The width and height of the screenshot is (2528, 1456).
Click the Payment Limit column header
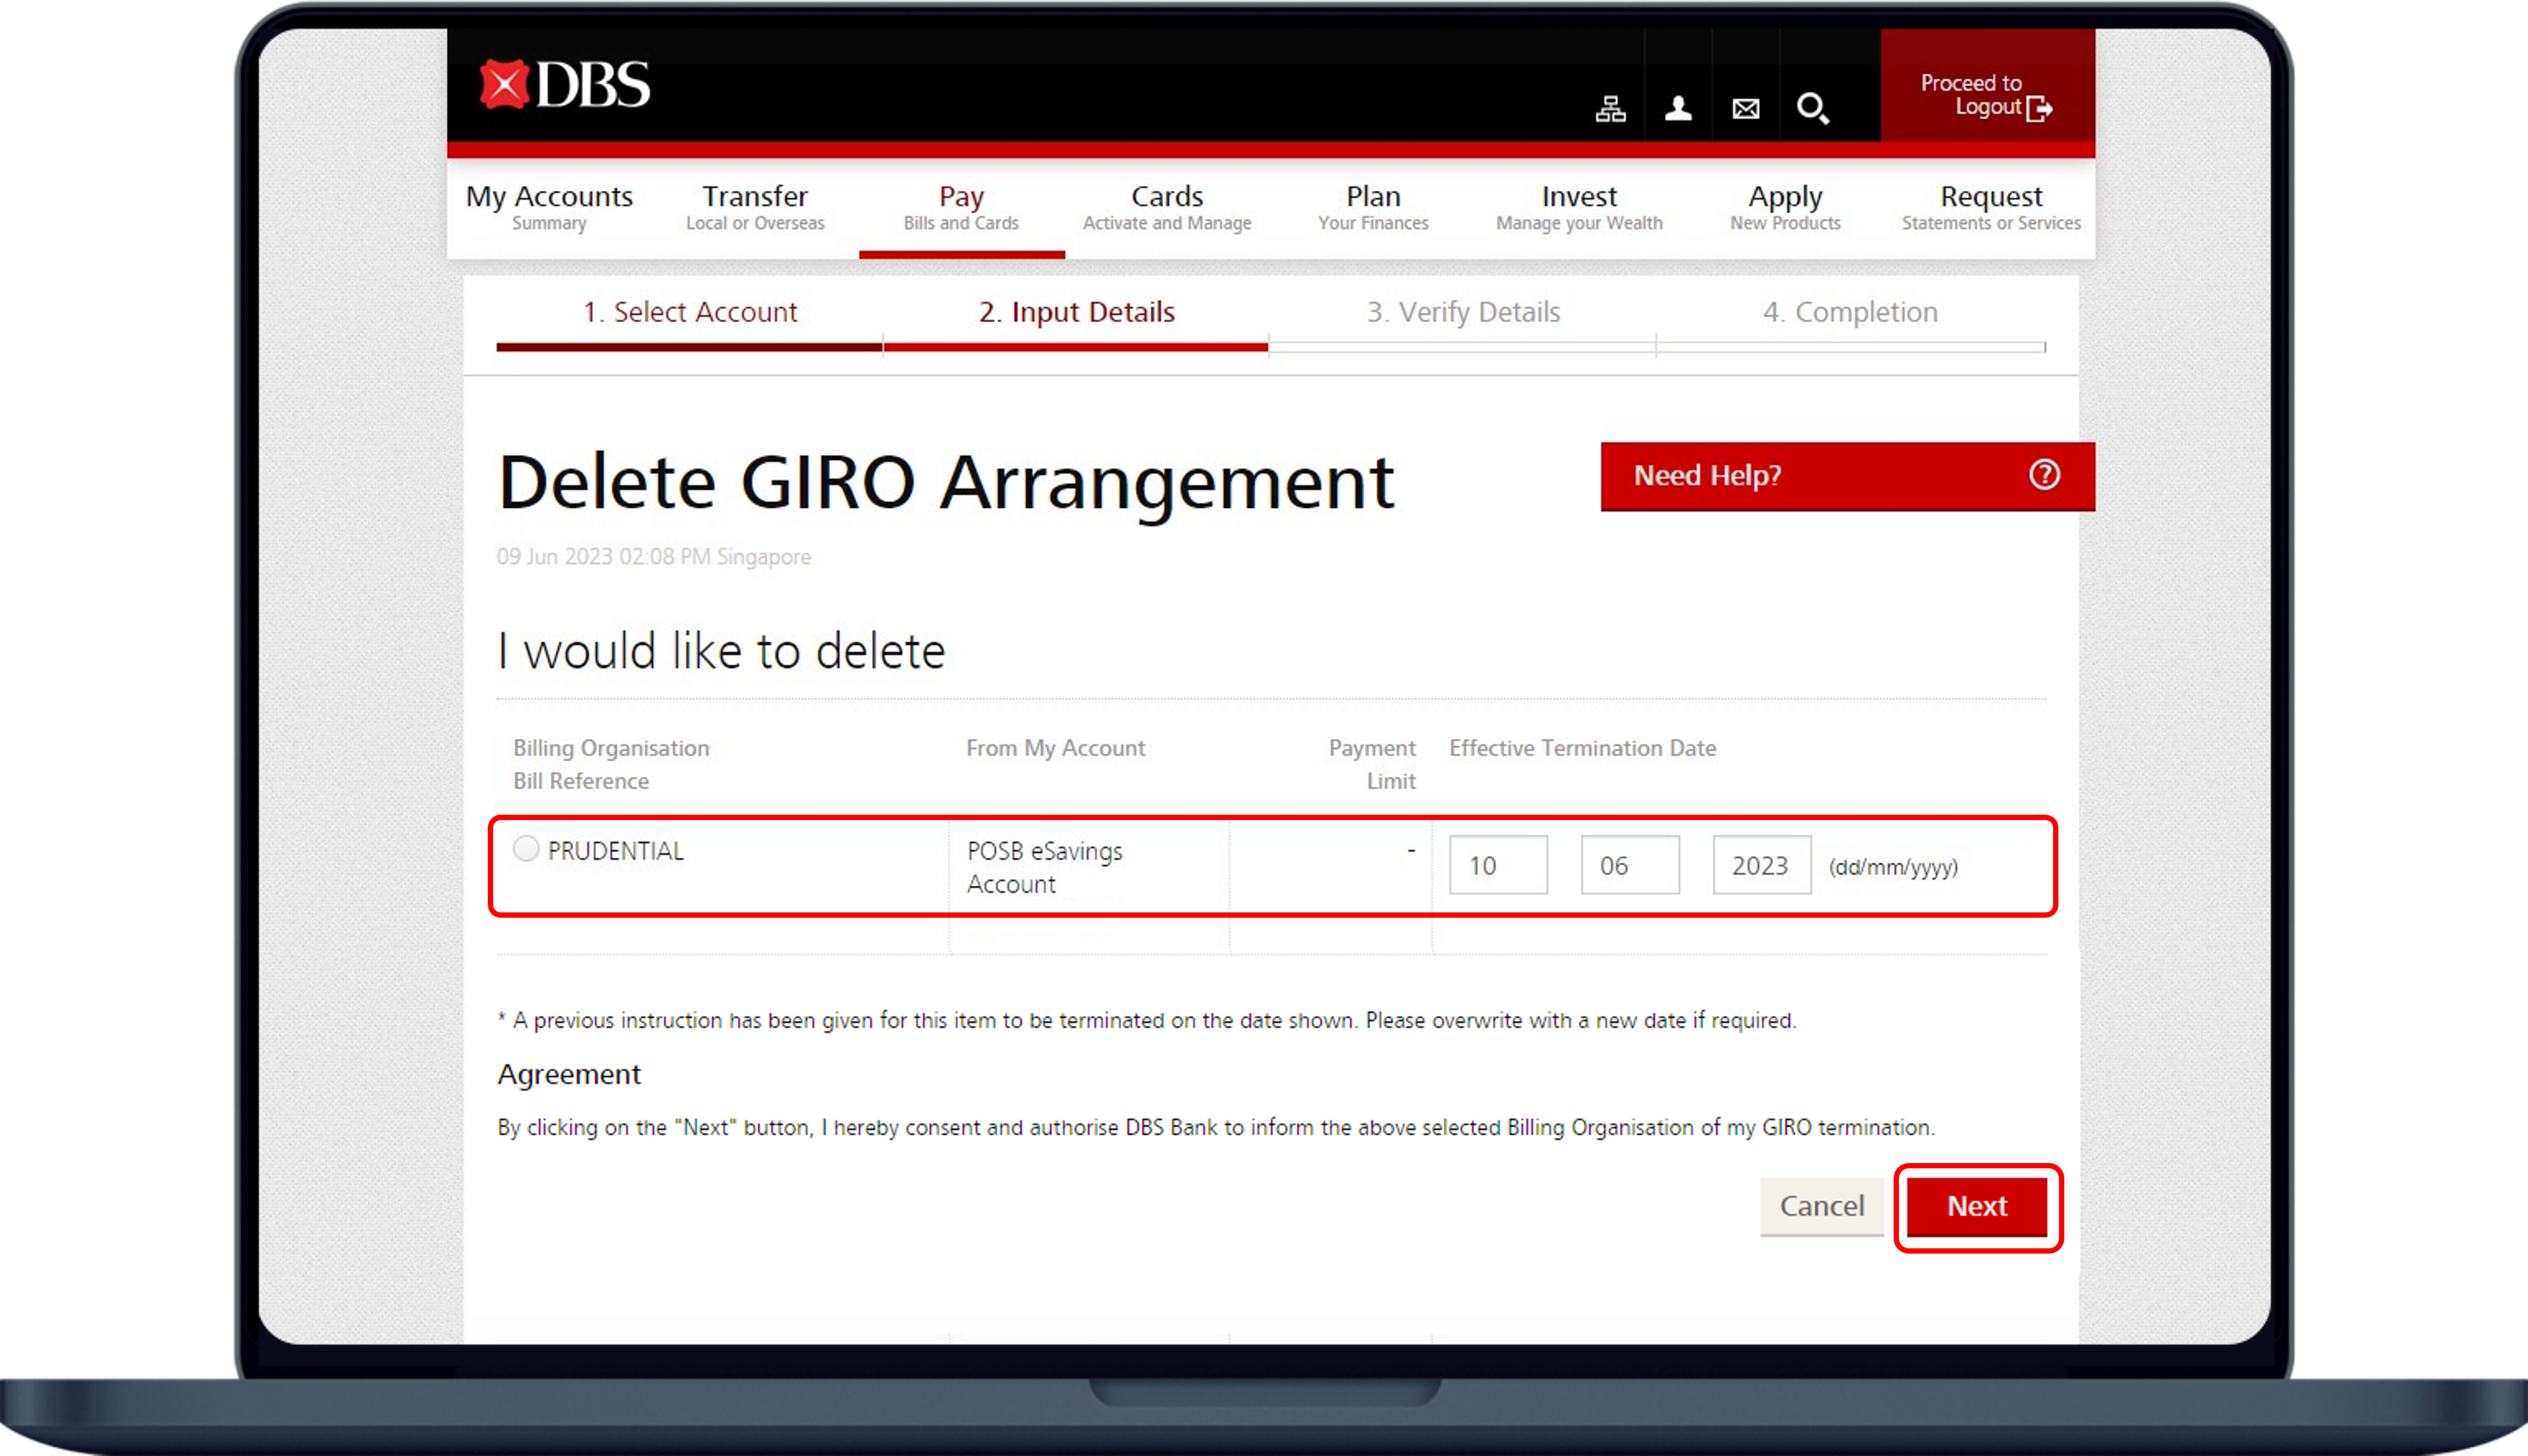[1372, 764]
